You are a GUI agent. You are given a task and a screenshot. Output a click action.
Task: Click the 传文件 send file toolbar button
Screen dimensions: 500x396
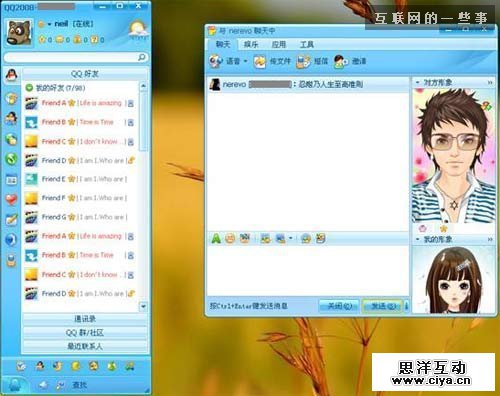[272, 61]
